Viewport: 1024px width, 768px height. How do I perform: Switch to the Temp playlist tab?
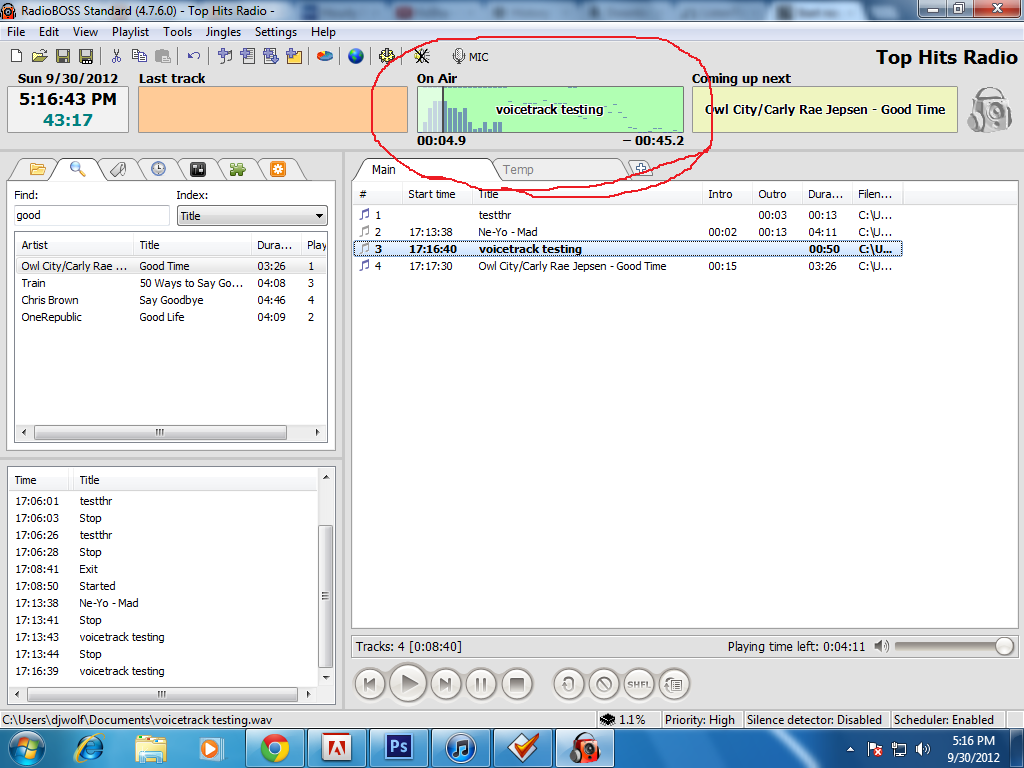coord(557,170)
